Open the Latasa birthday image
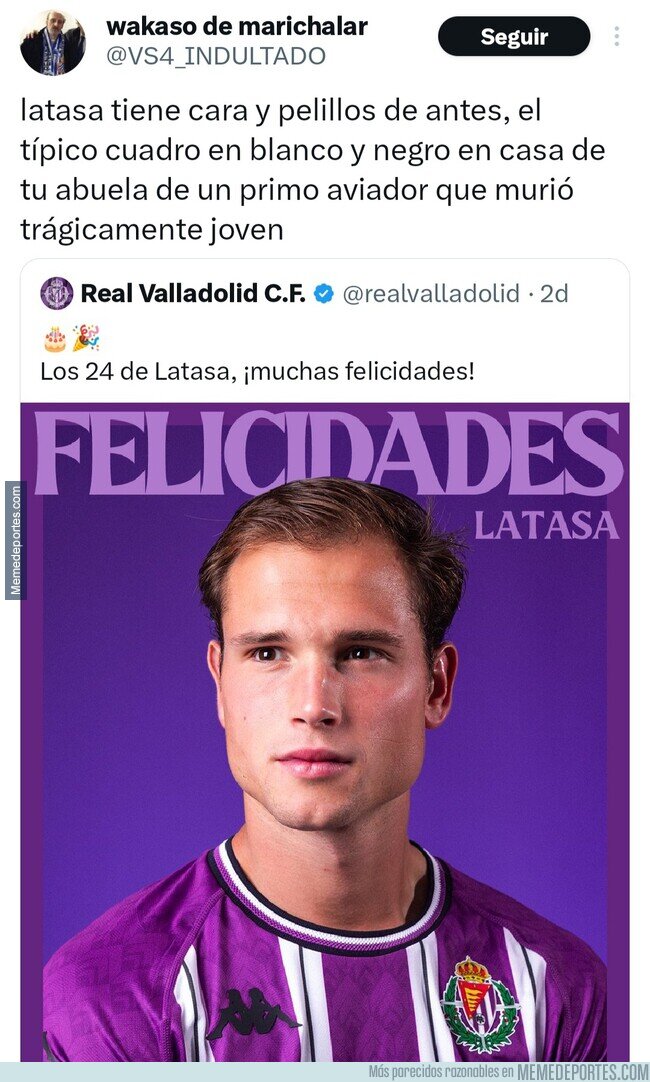This screenshot has width=650, height=1082. [x=325, y=732]
